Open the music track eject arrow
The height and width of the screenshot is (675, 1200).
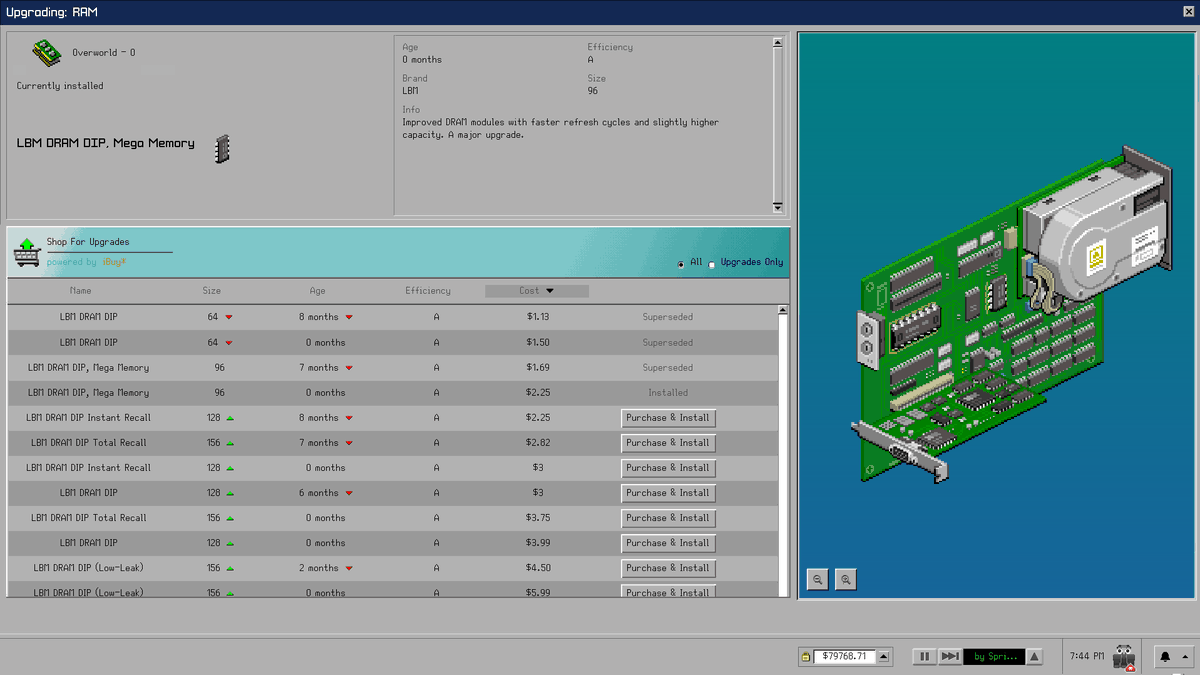click(x=1034, y=657)
